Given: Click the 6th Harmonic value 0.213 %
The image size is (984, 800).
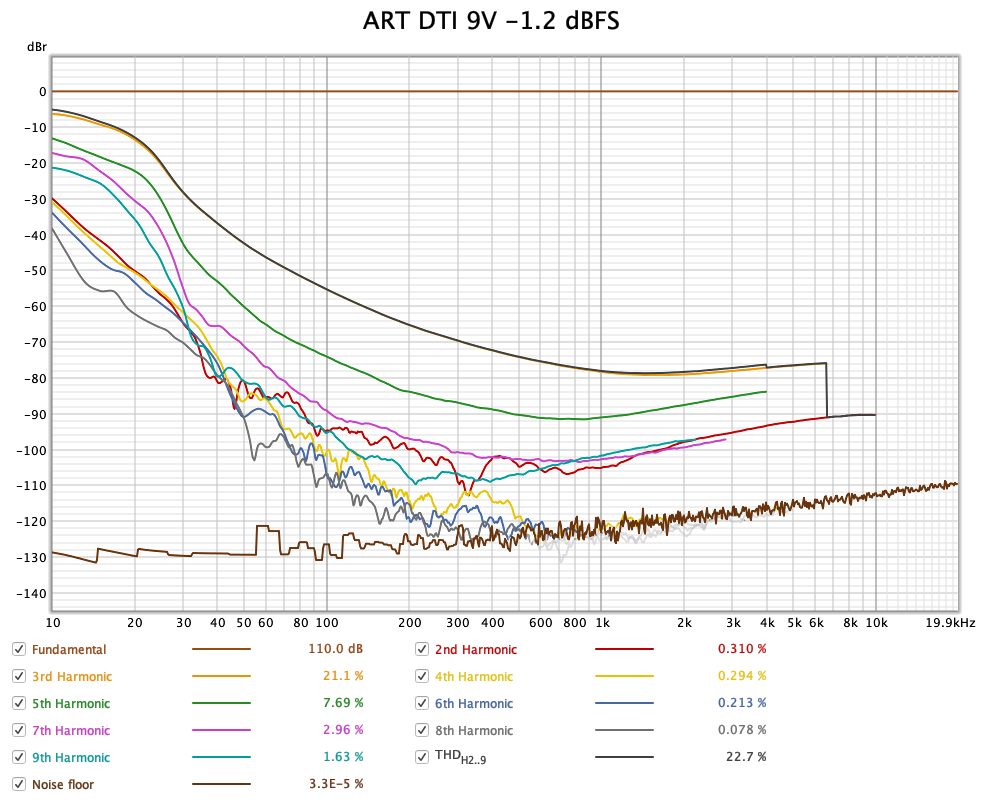Looking at the screenshot, I should [742, 703].
